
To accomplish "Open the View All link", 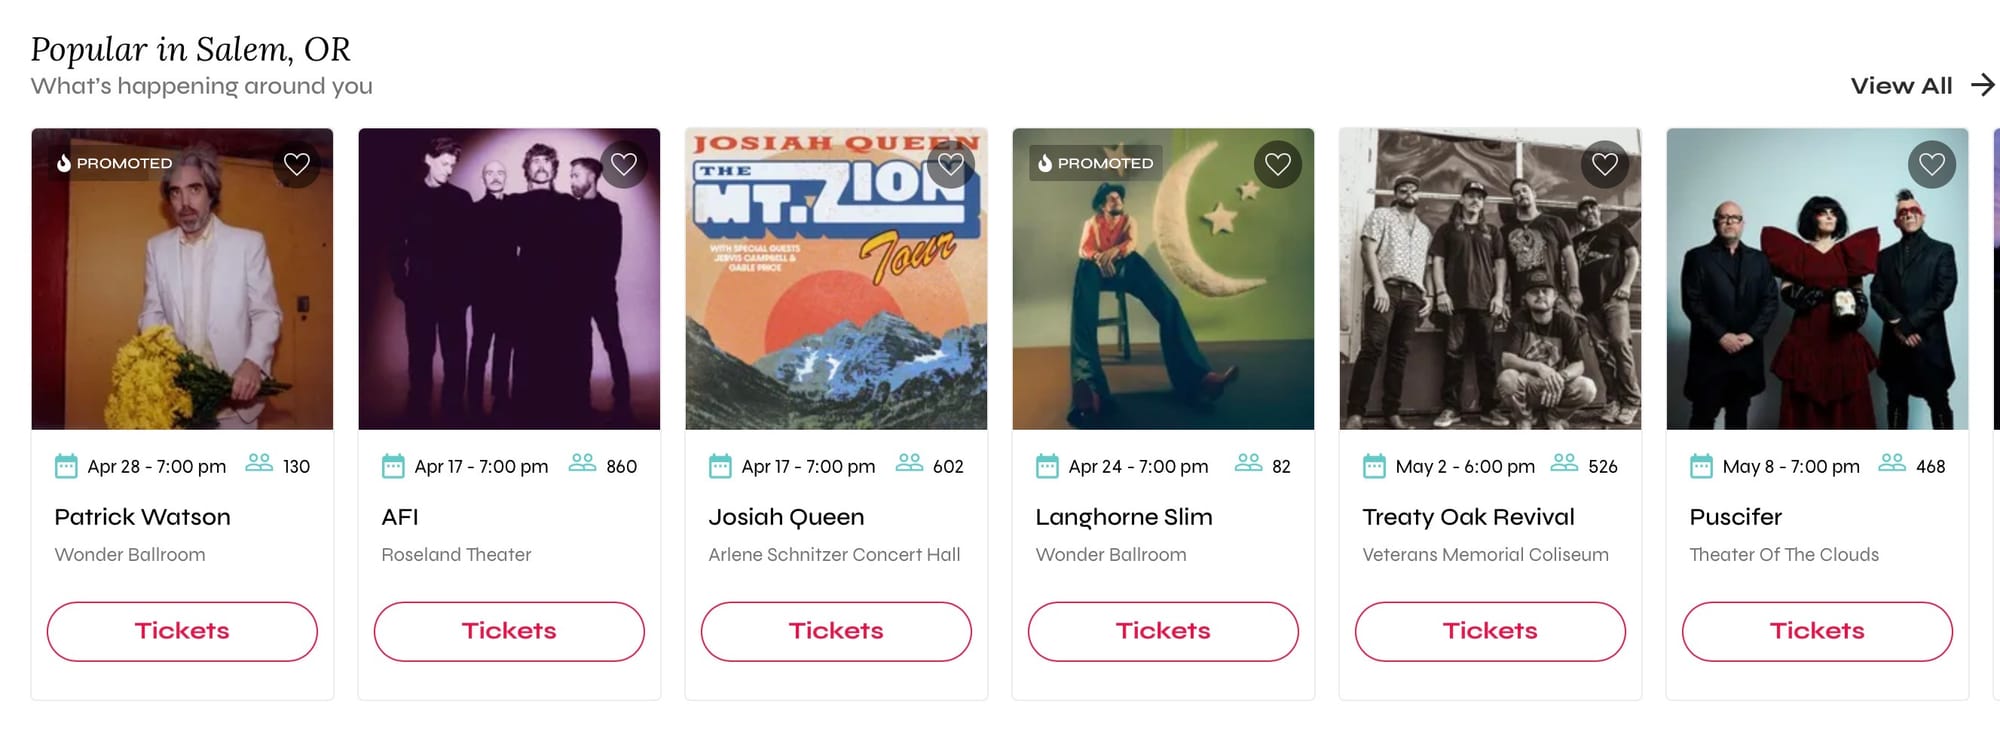I will [1901, 85].
